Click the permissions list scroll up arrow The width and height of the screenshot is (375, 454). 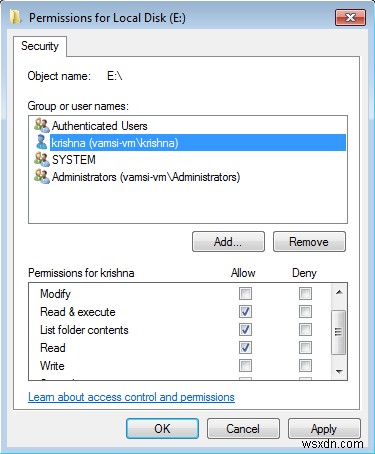click(x=339, y=292)
